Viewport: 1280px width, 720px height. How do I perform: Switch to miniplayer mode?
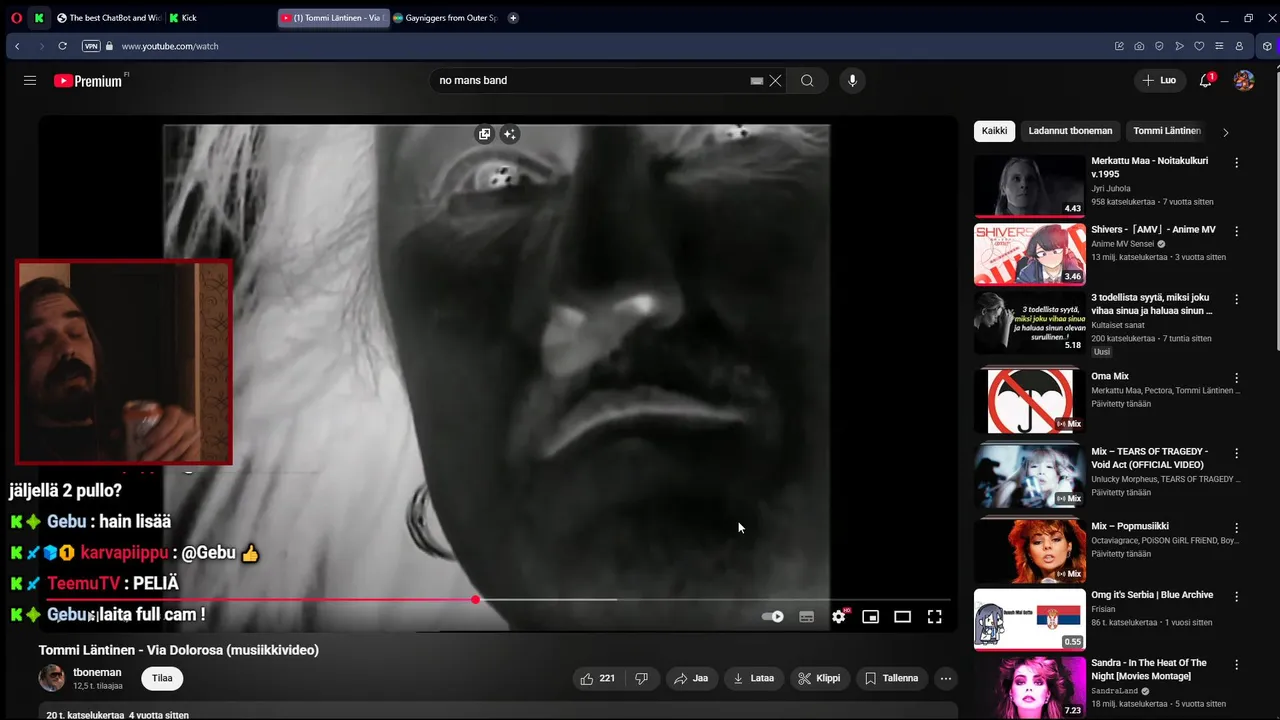870,617
